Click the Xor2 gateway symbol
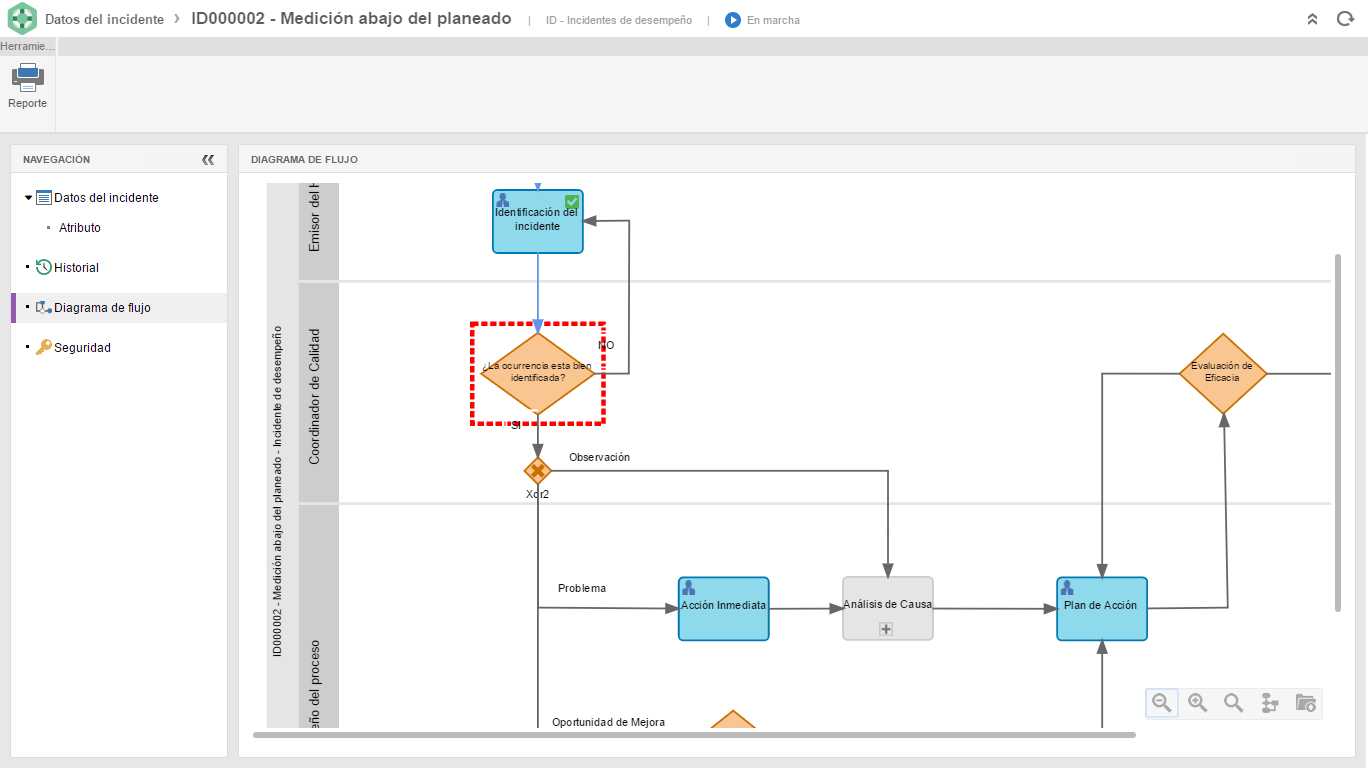Image resolution: width=1368 pixels, height=768 pixels. [538, 470]
